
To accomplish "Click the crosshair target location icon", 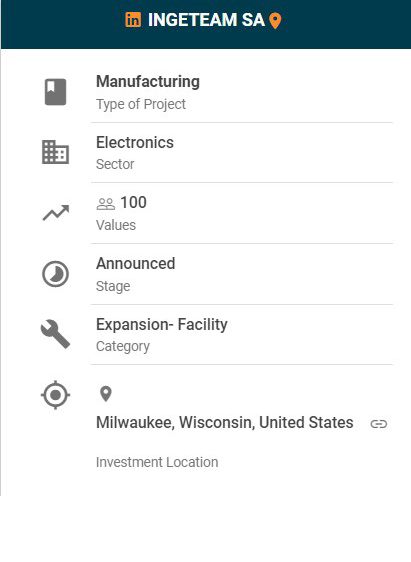I will pyautogui.click(x=55, y=395).
